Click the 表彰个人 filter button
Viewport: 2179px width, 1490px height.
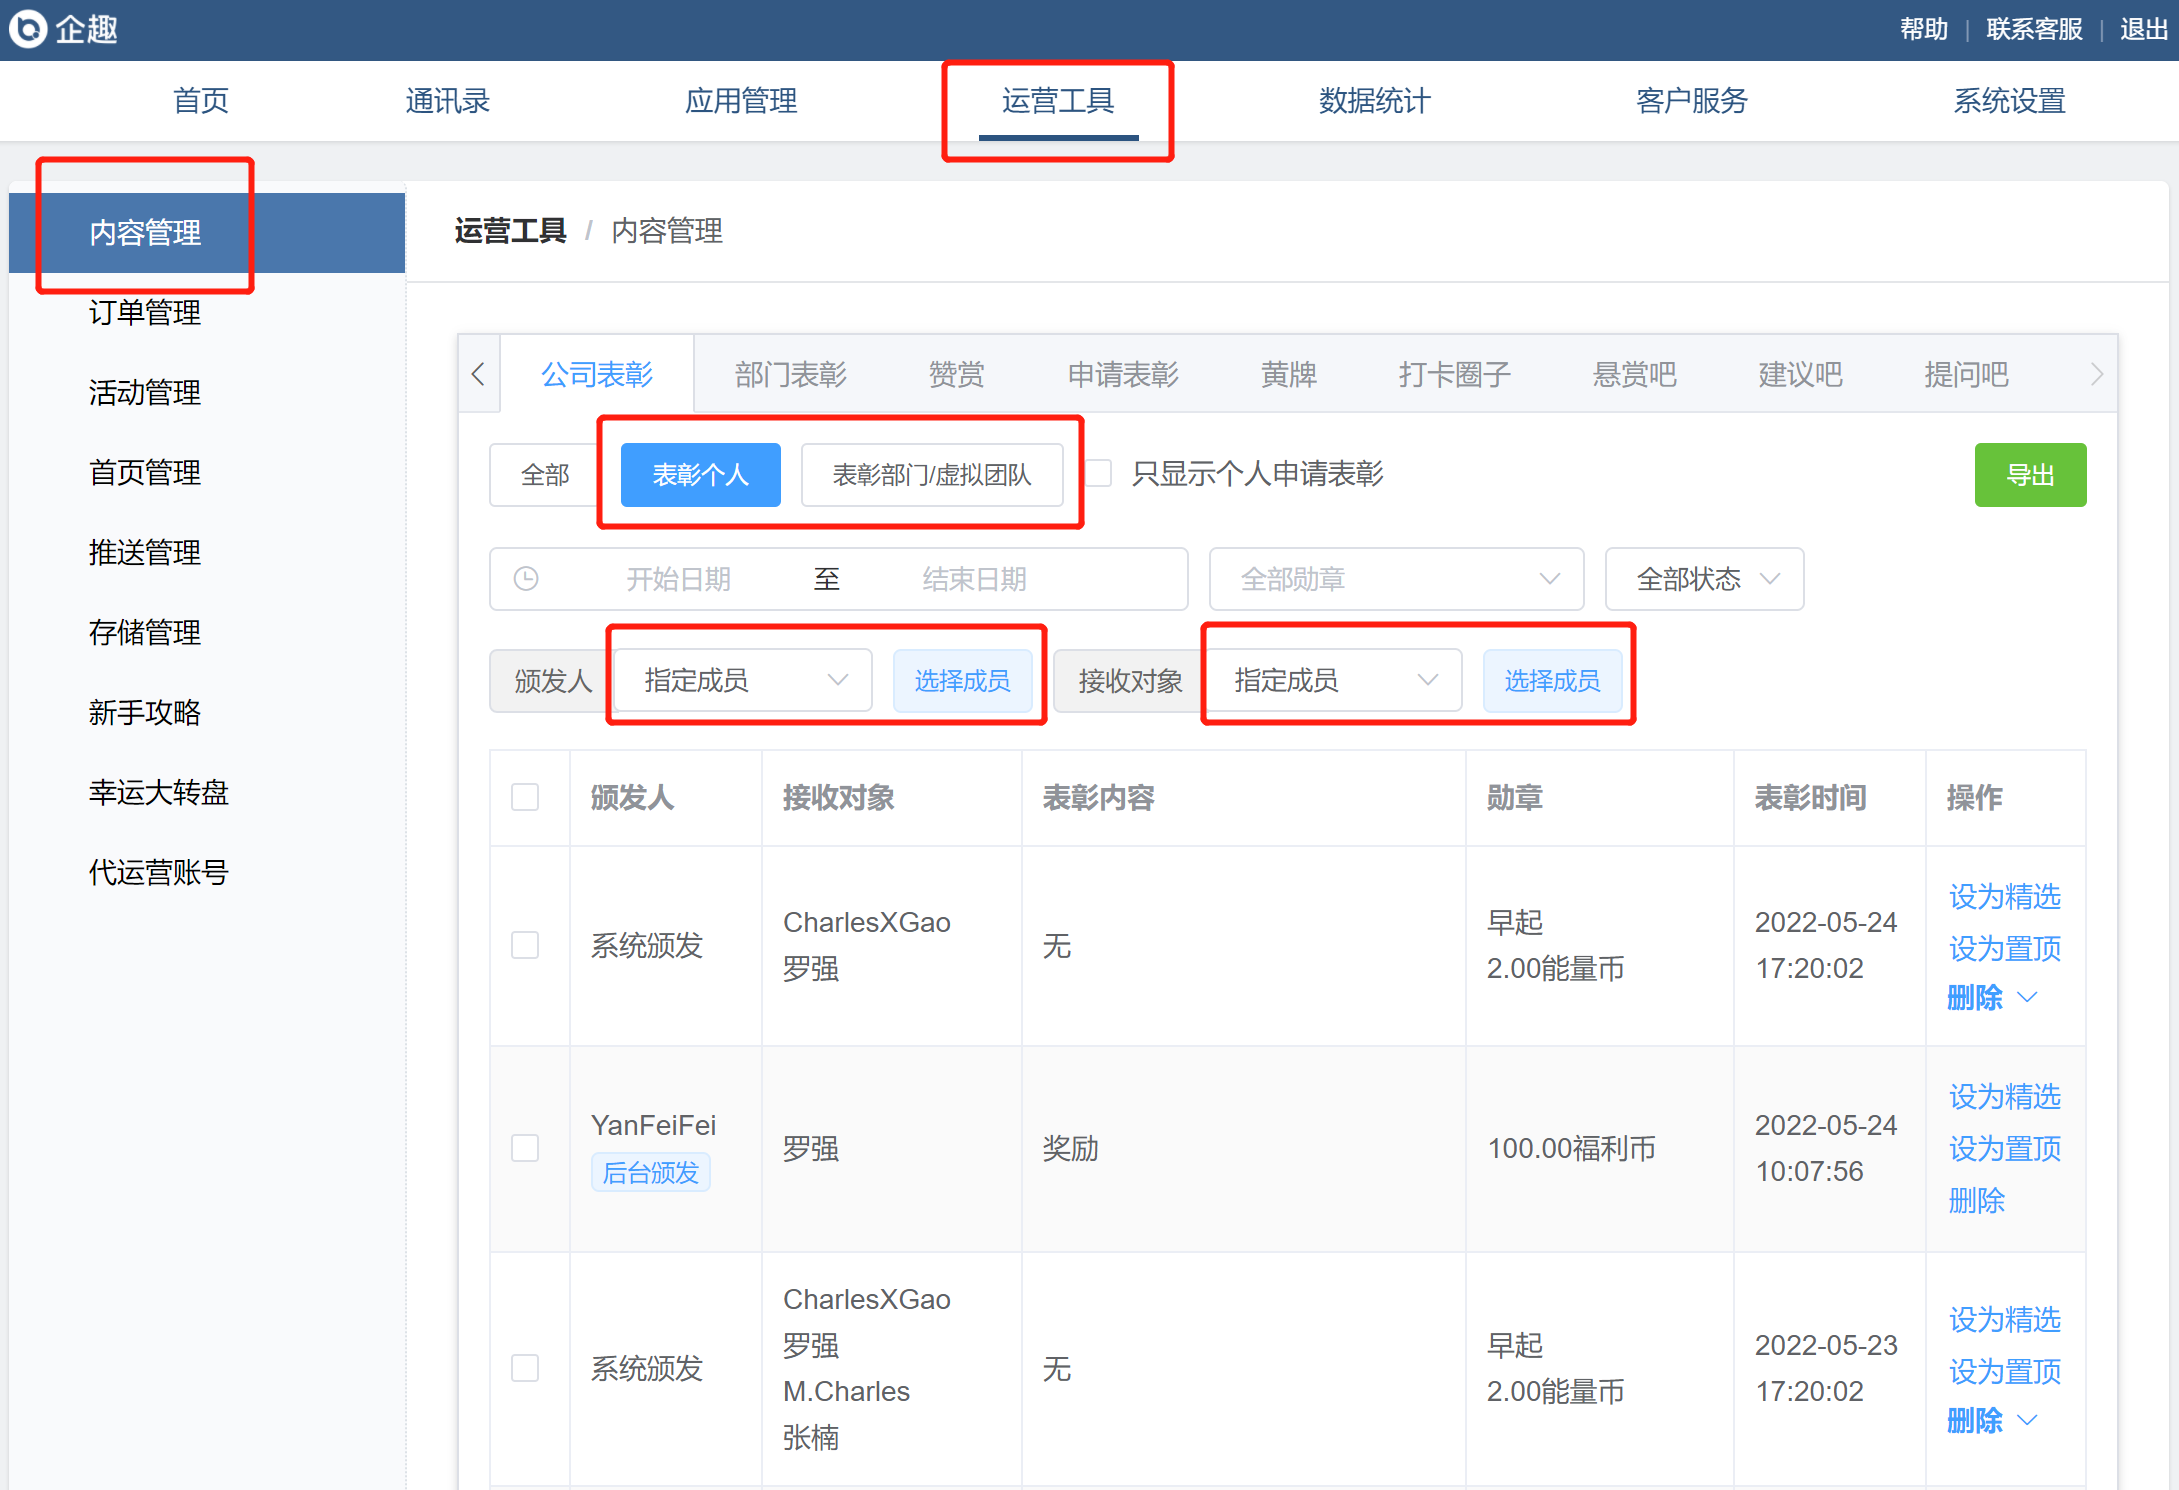point(701,475)
